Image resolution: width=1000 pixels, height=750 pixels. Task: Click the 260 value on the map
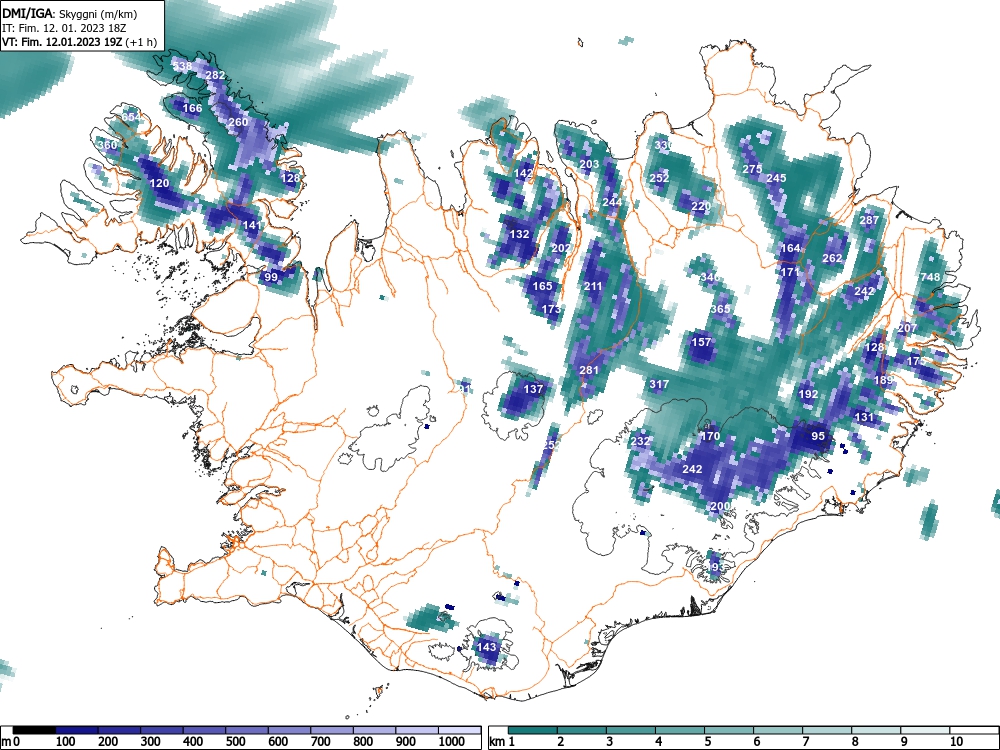coord(238,122)
